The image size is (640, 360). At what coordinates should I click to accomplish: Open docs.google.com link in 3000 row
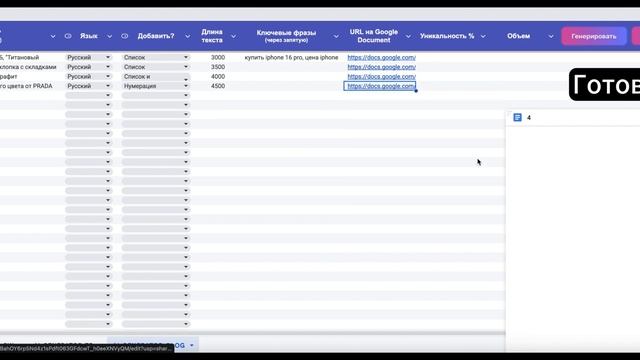pyautogui.click(x=382, y=58)
